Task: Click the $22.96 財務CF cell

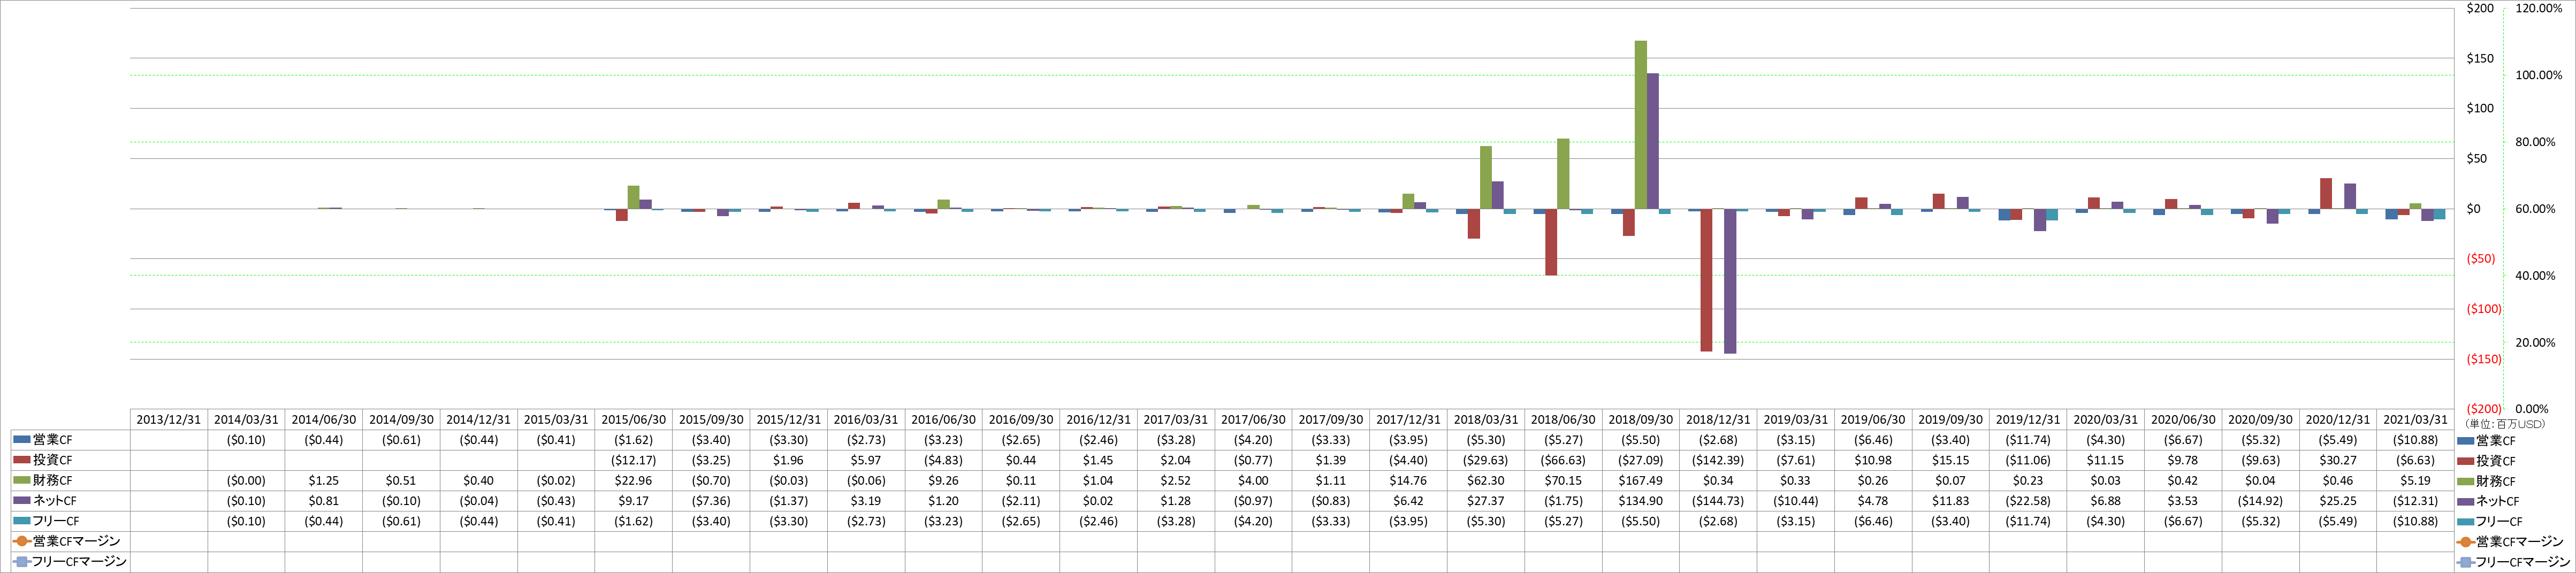Action: (x=634, y=481)
